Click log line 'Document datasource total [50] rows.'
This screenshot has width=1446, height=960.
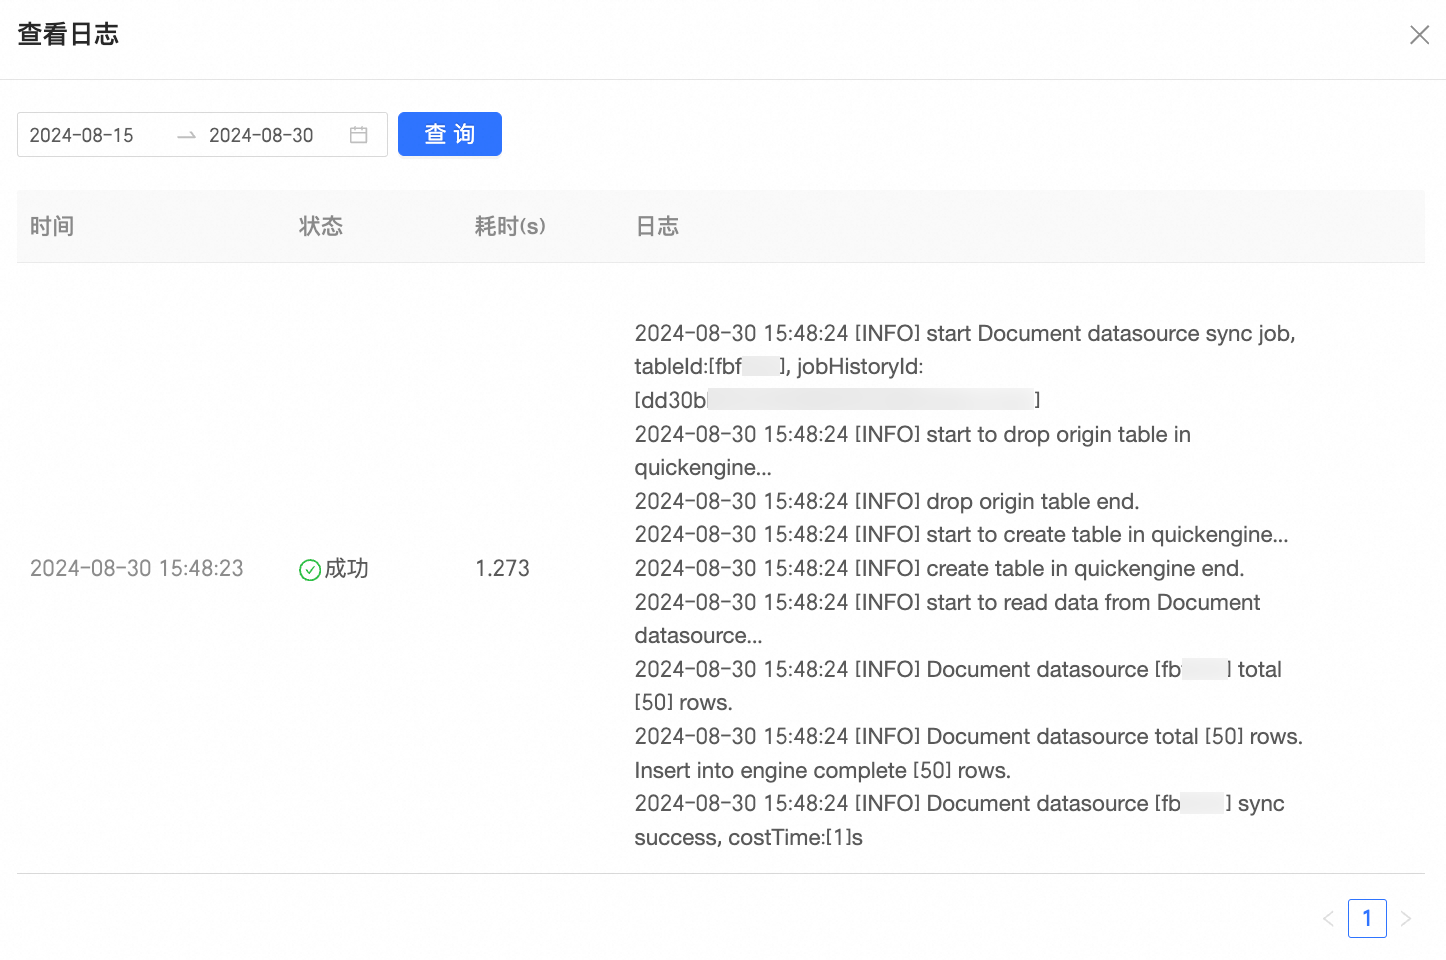(969, 736)
